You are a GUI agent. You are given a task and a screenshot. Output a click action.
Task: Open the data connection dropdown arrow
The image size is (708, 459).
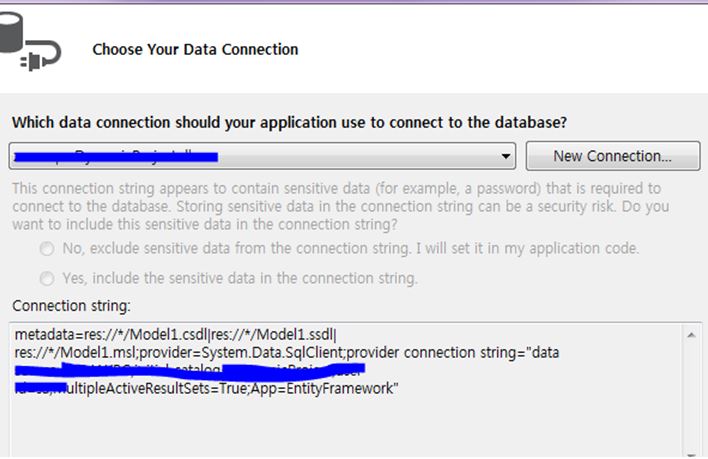pyautogui.click(x=506, y=156)
